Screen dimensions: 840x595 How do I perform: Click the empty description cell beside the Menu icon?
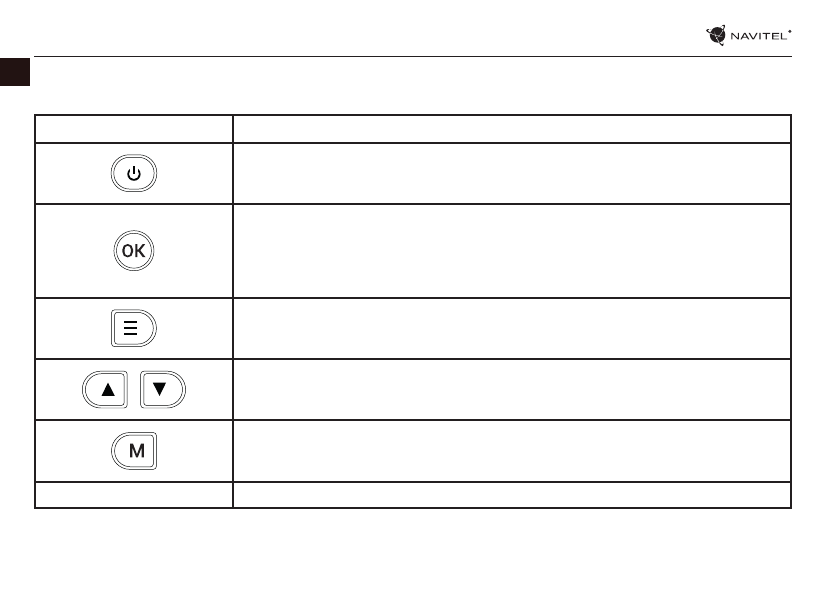pos(511,328)
